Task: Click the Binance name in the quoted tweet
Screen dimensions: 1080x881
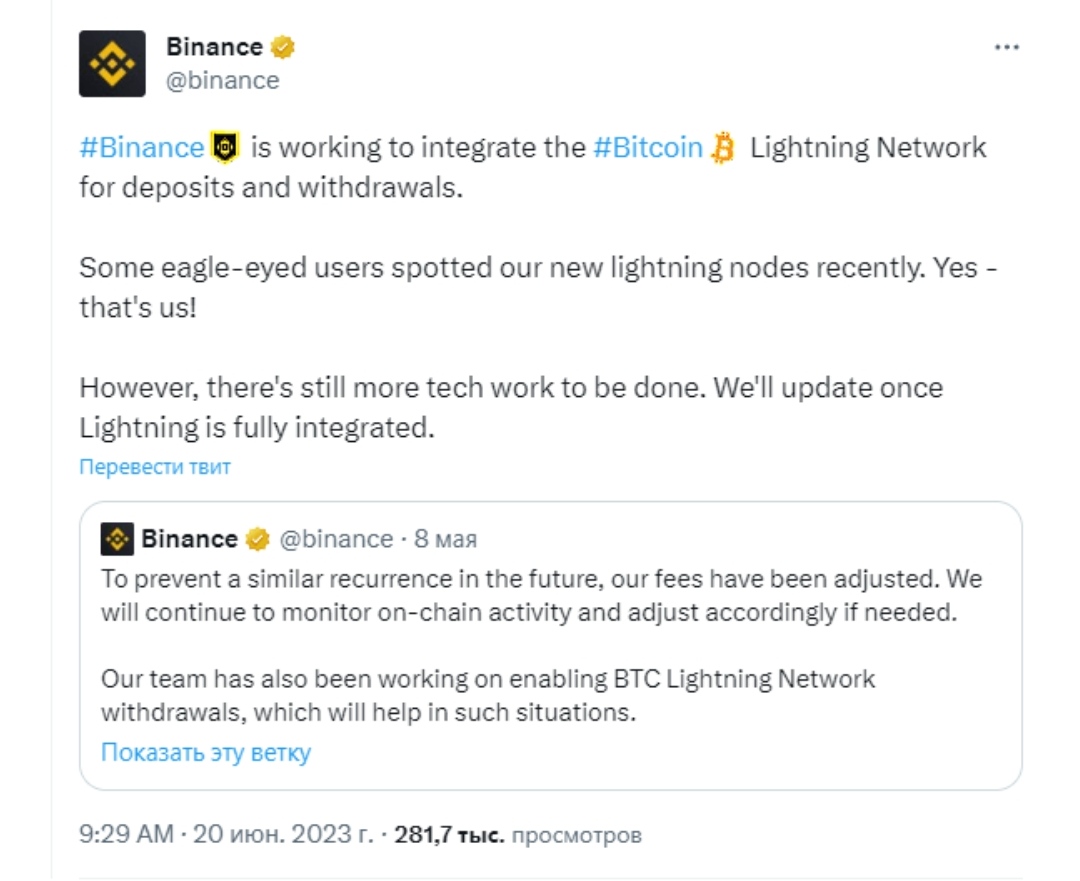Action: coord(189,539)
